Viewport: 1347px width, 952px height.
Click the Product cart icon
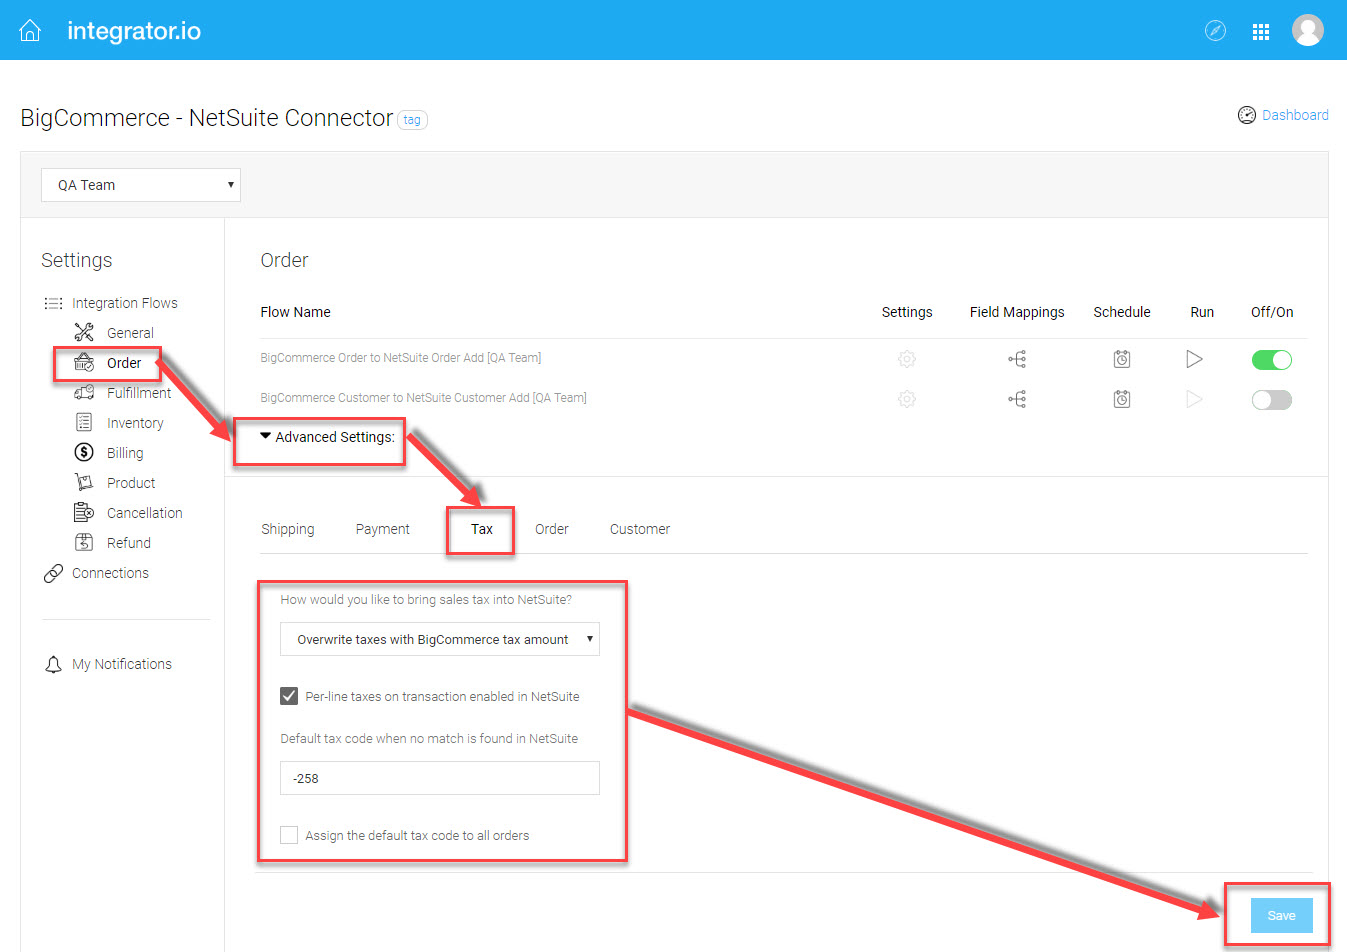pos(84,482)
